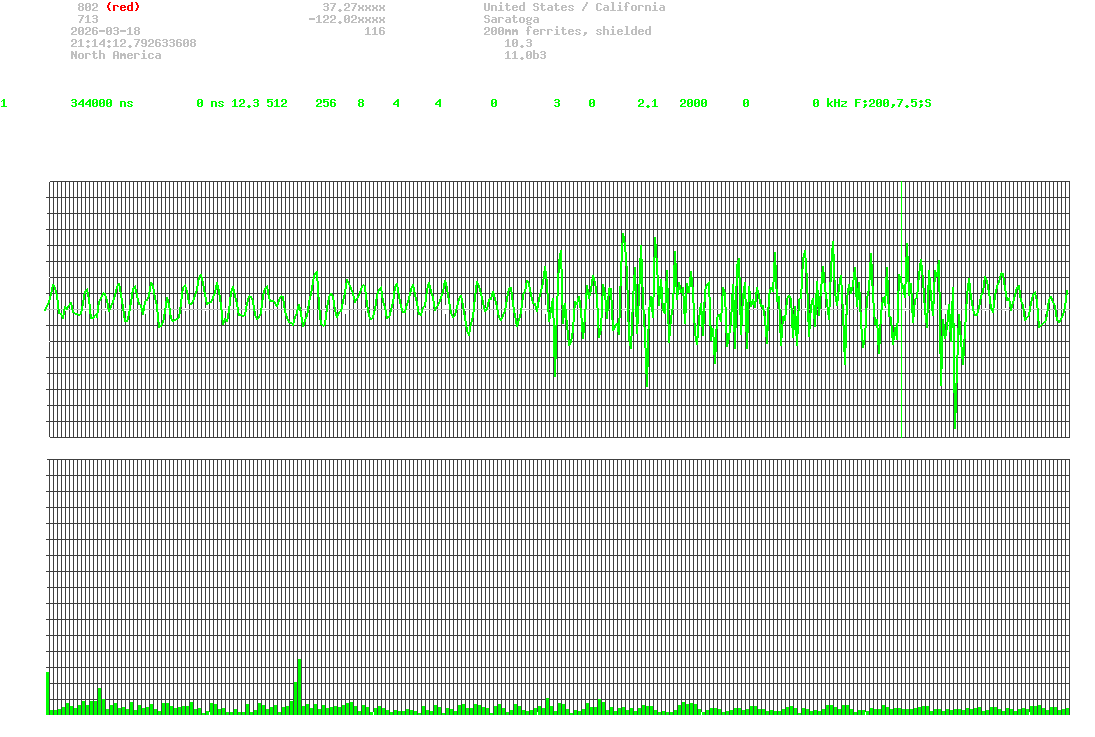
Task: Click the sampling value 2000
Action: [693, 103]
